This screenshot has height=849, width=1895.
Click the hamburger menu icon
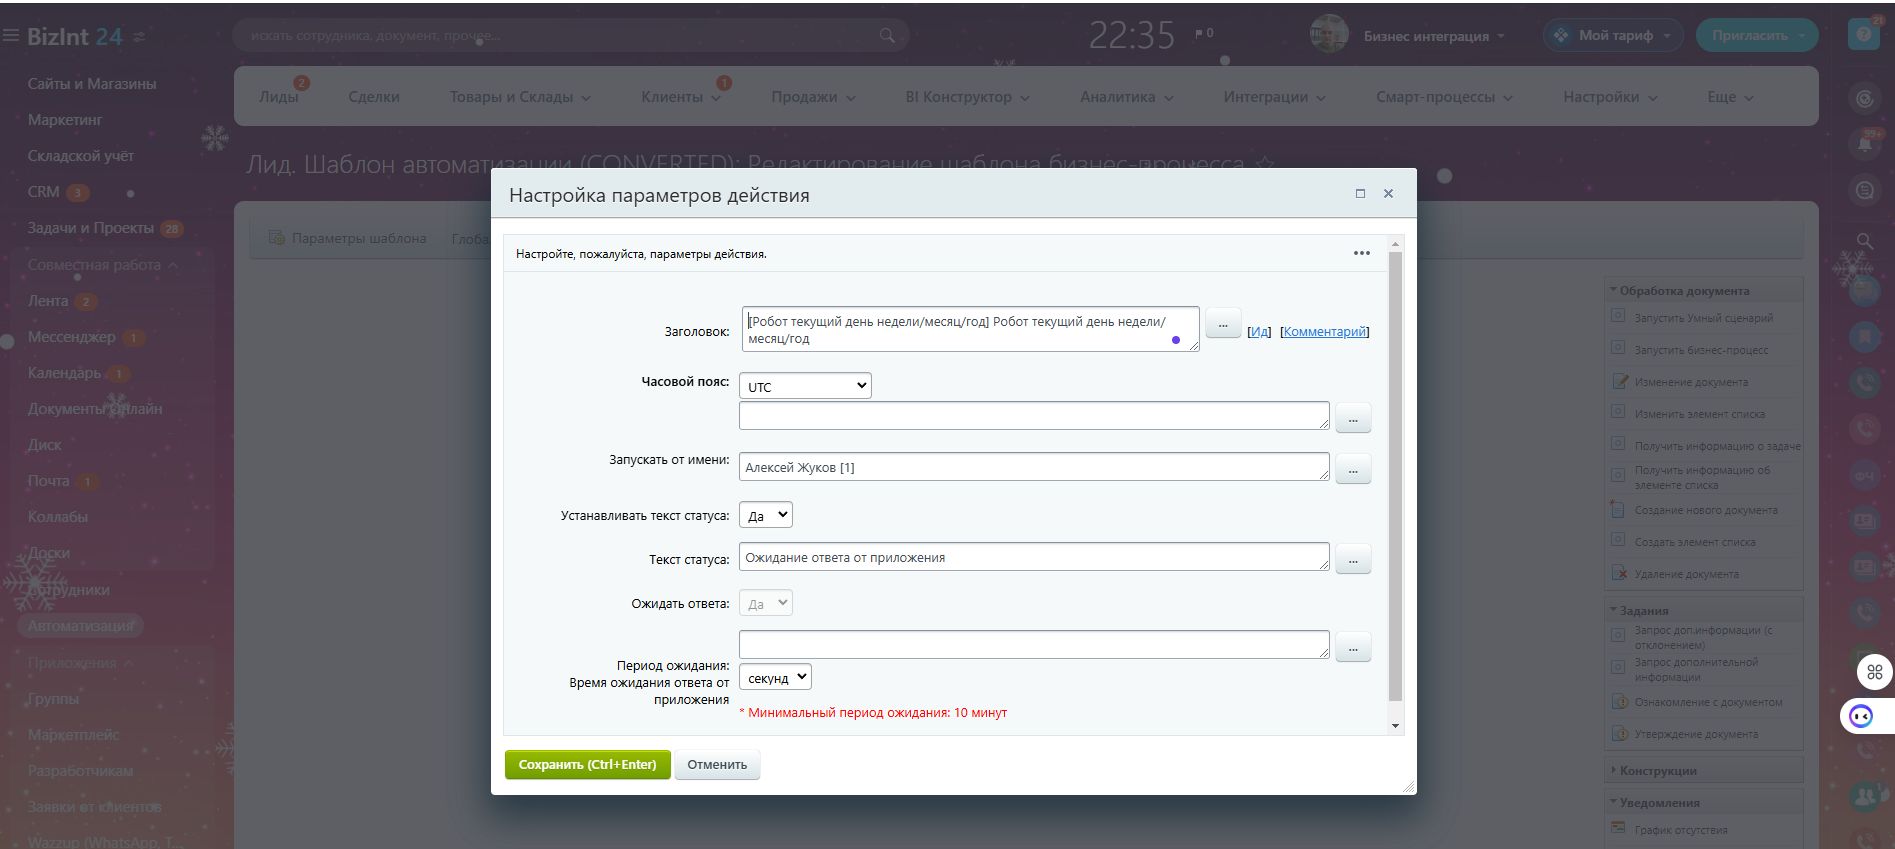pos(11,36)
